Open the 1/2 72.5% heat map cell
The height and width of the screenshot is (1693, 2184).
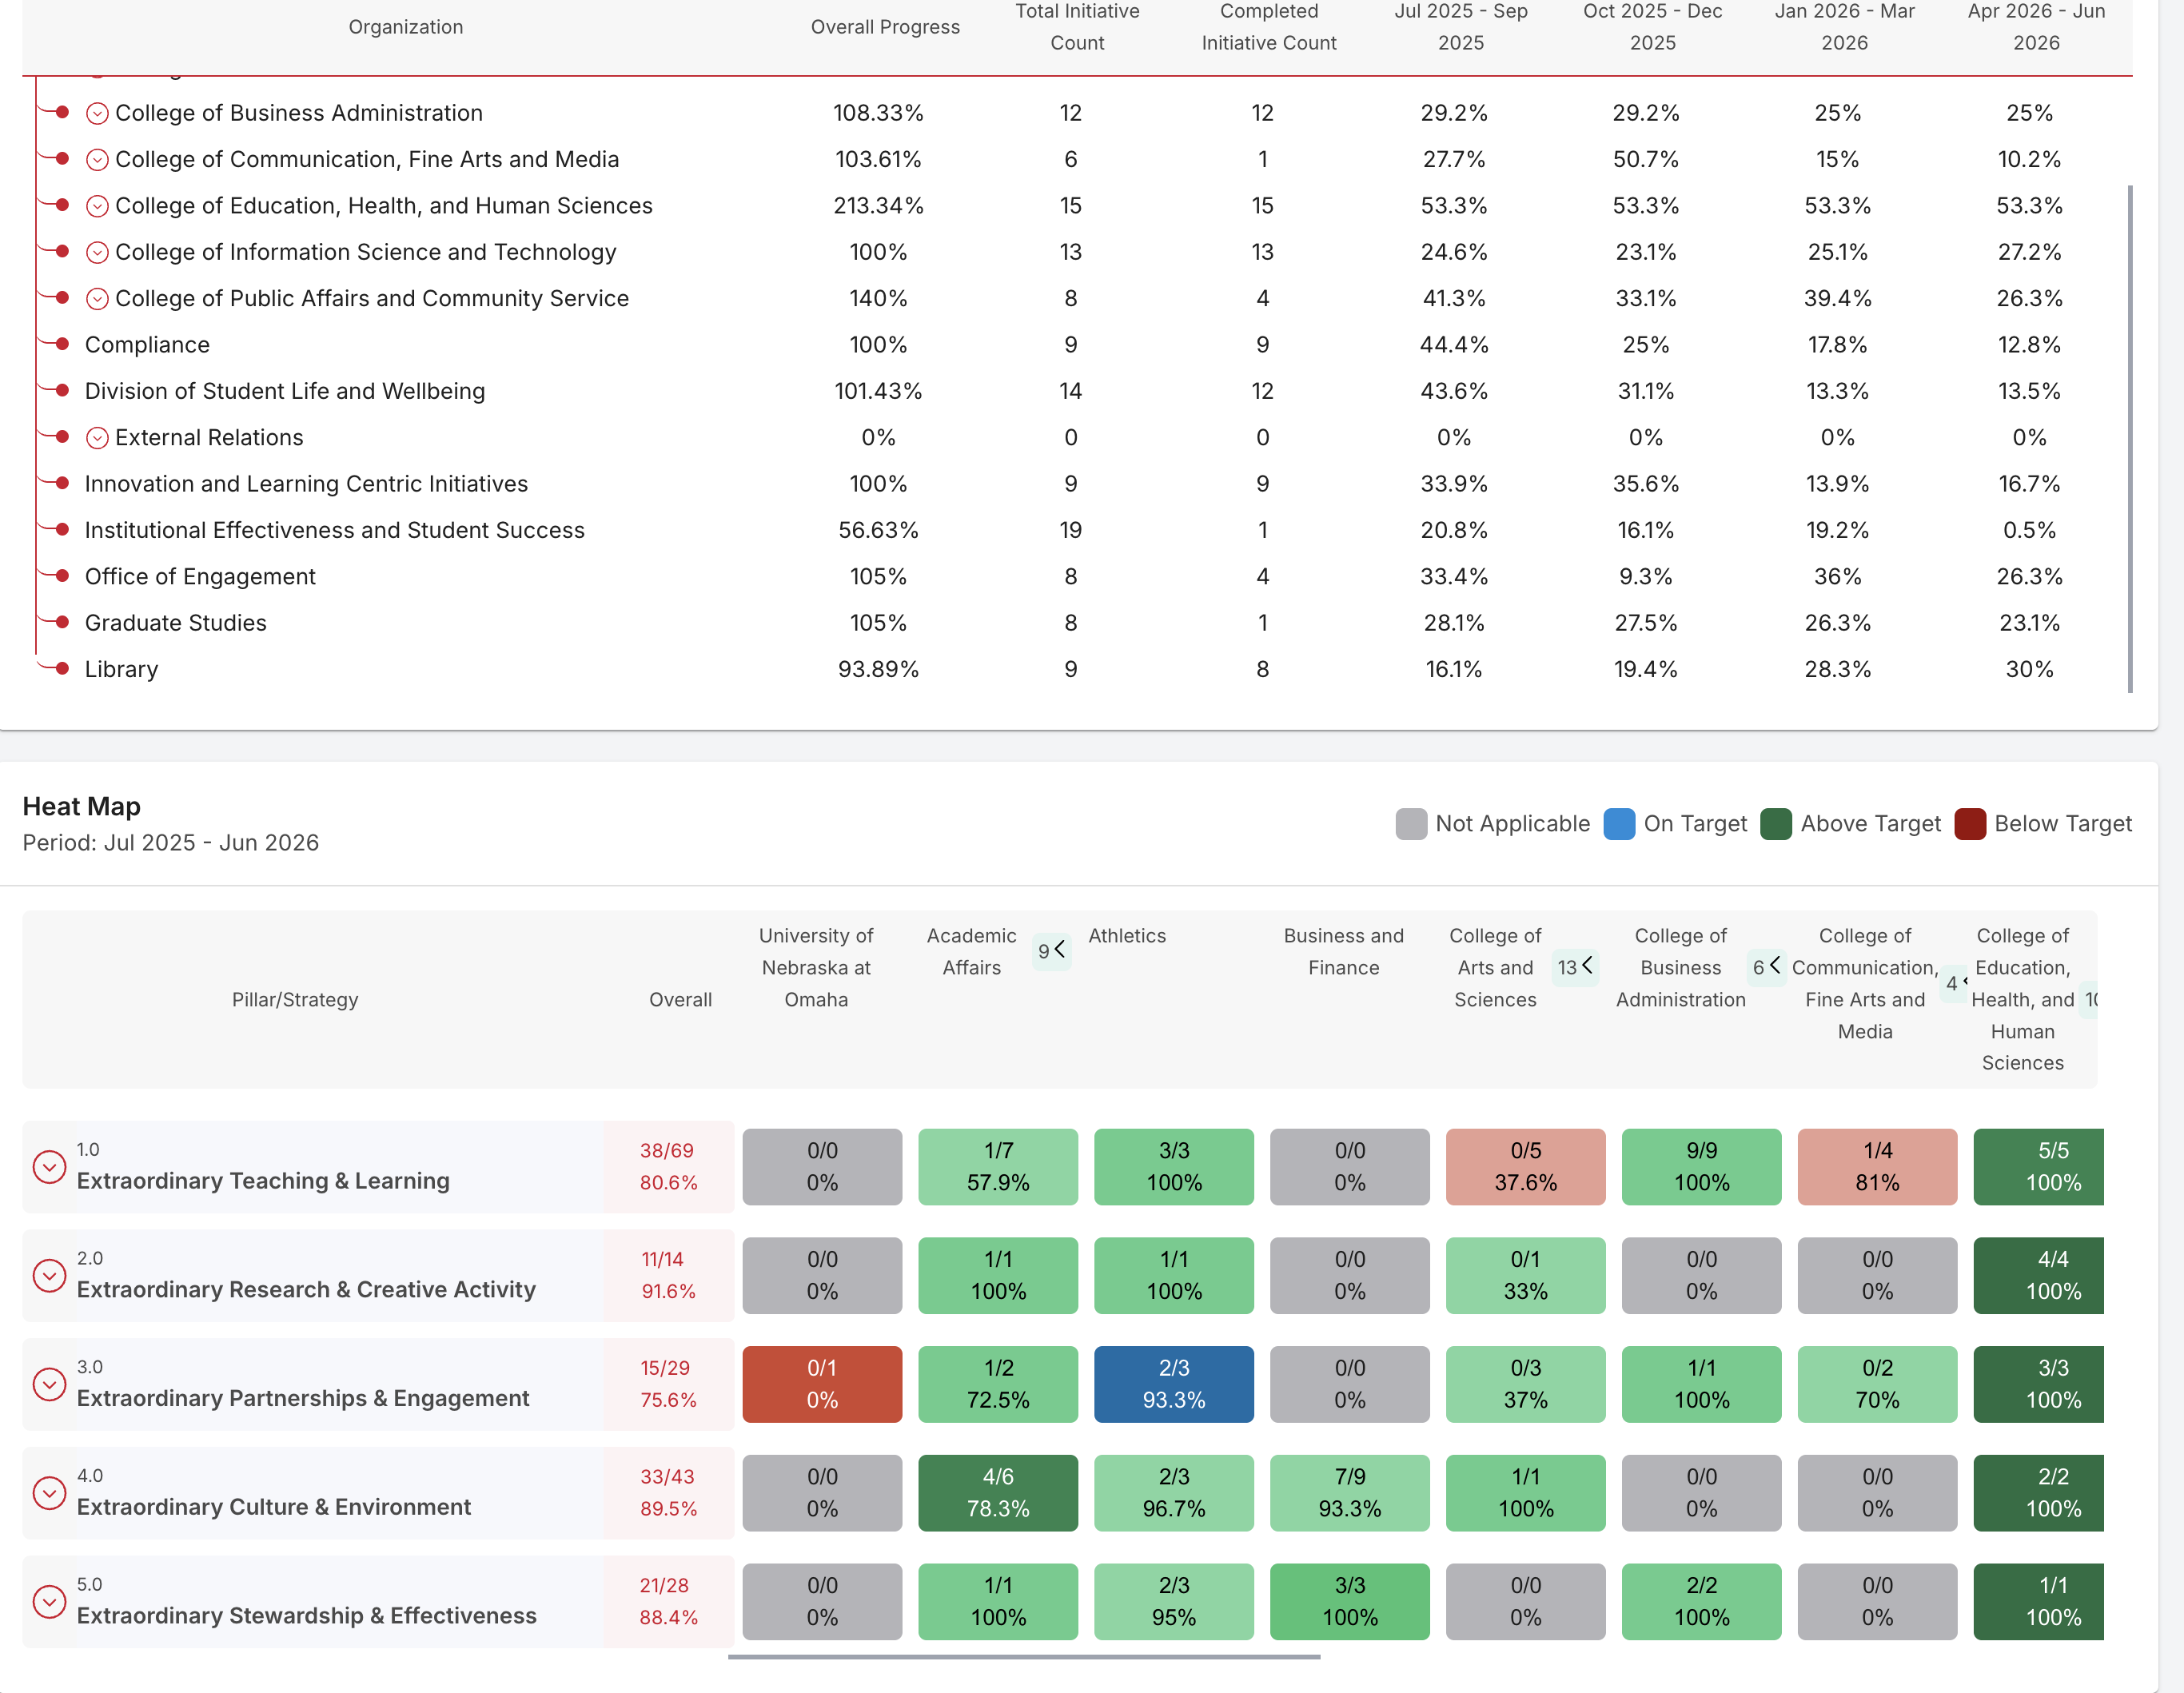(998, 1384)
